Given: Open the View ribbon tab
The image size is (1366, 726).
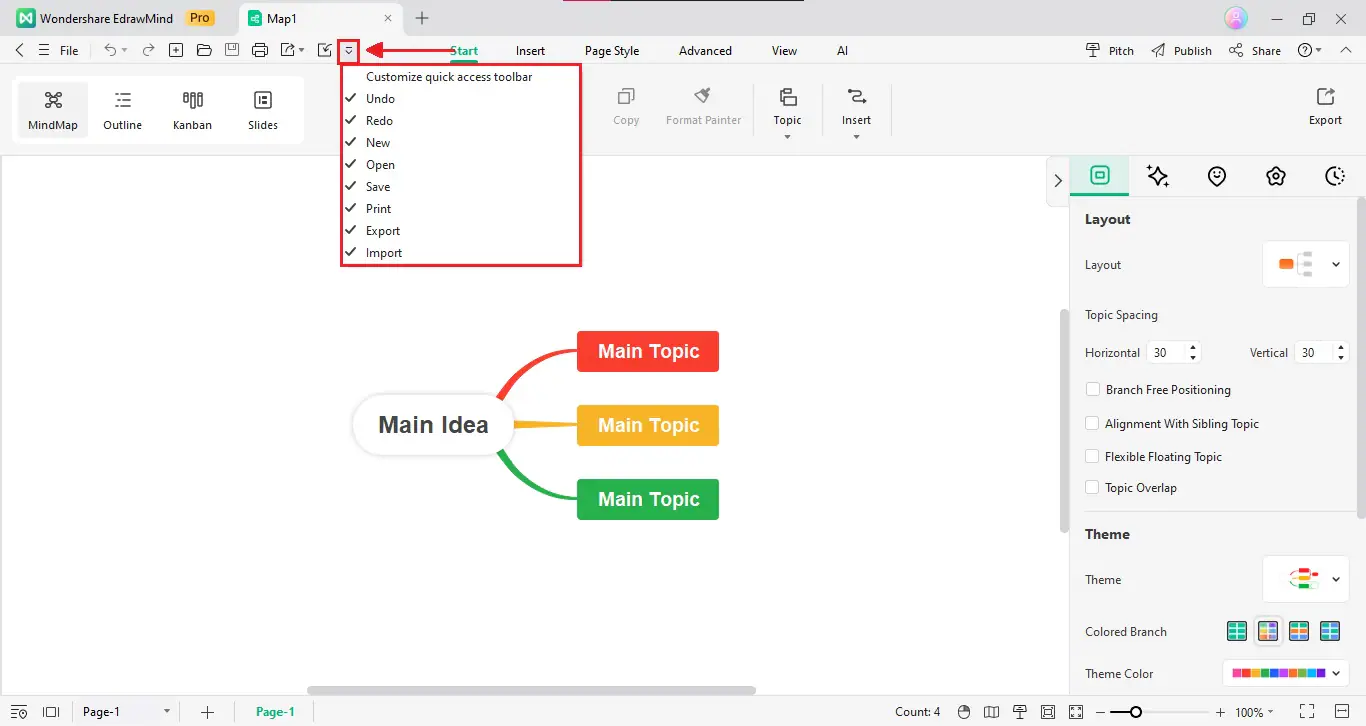Looking at the screenshot, I should click(784, 51).
